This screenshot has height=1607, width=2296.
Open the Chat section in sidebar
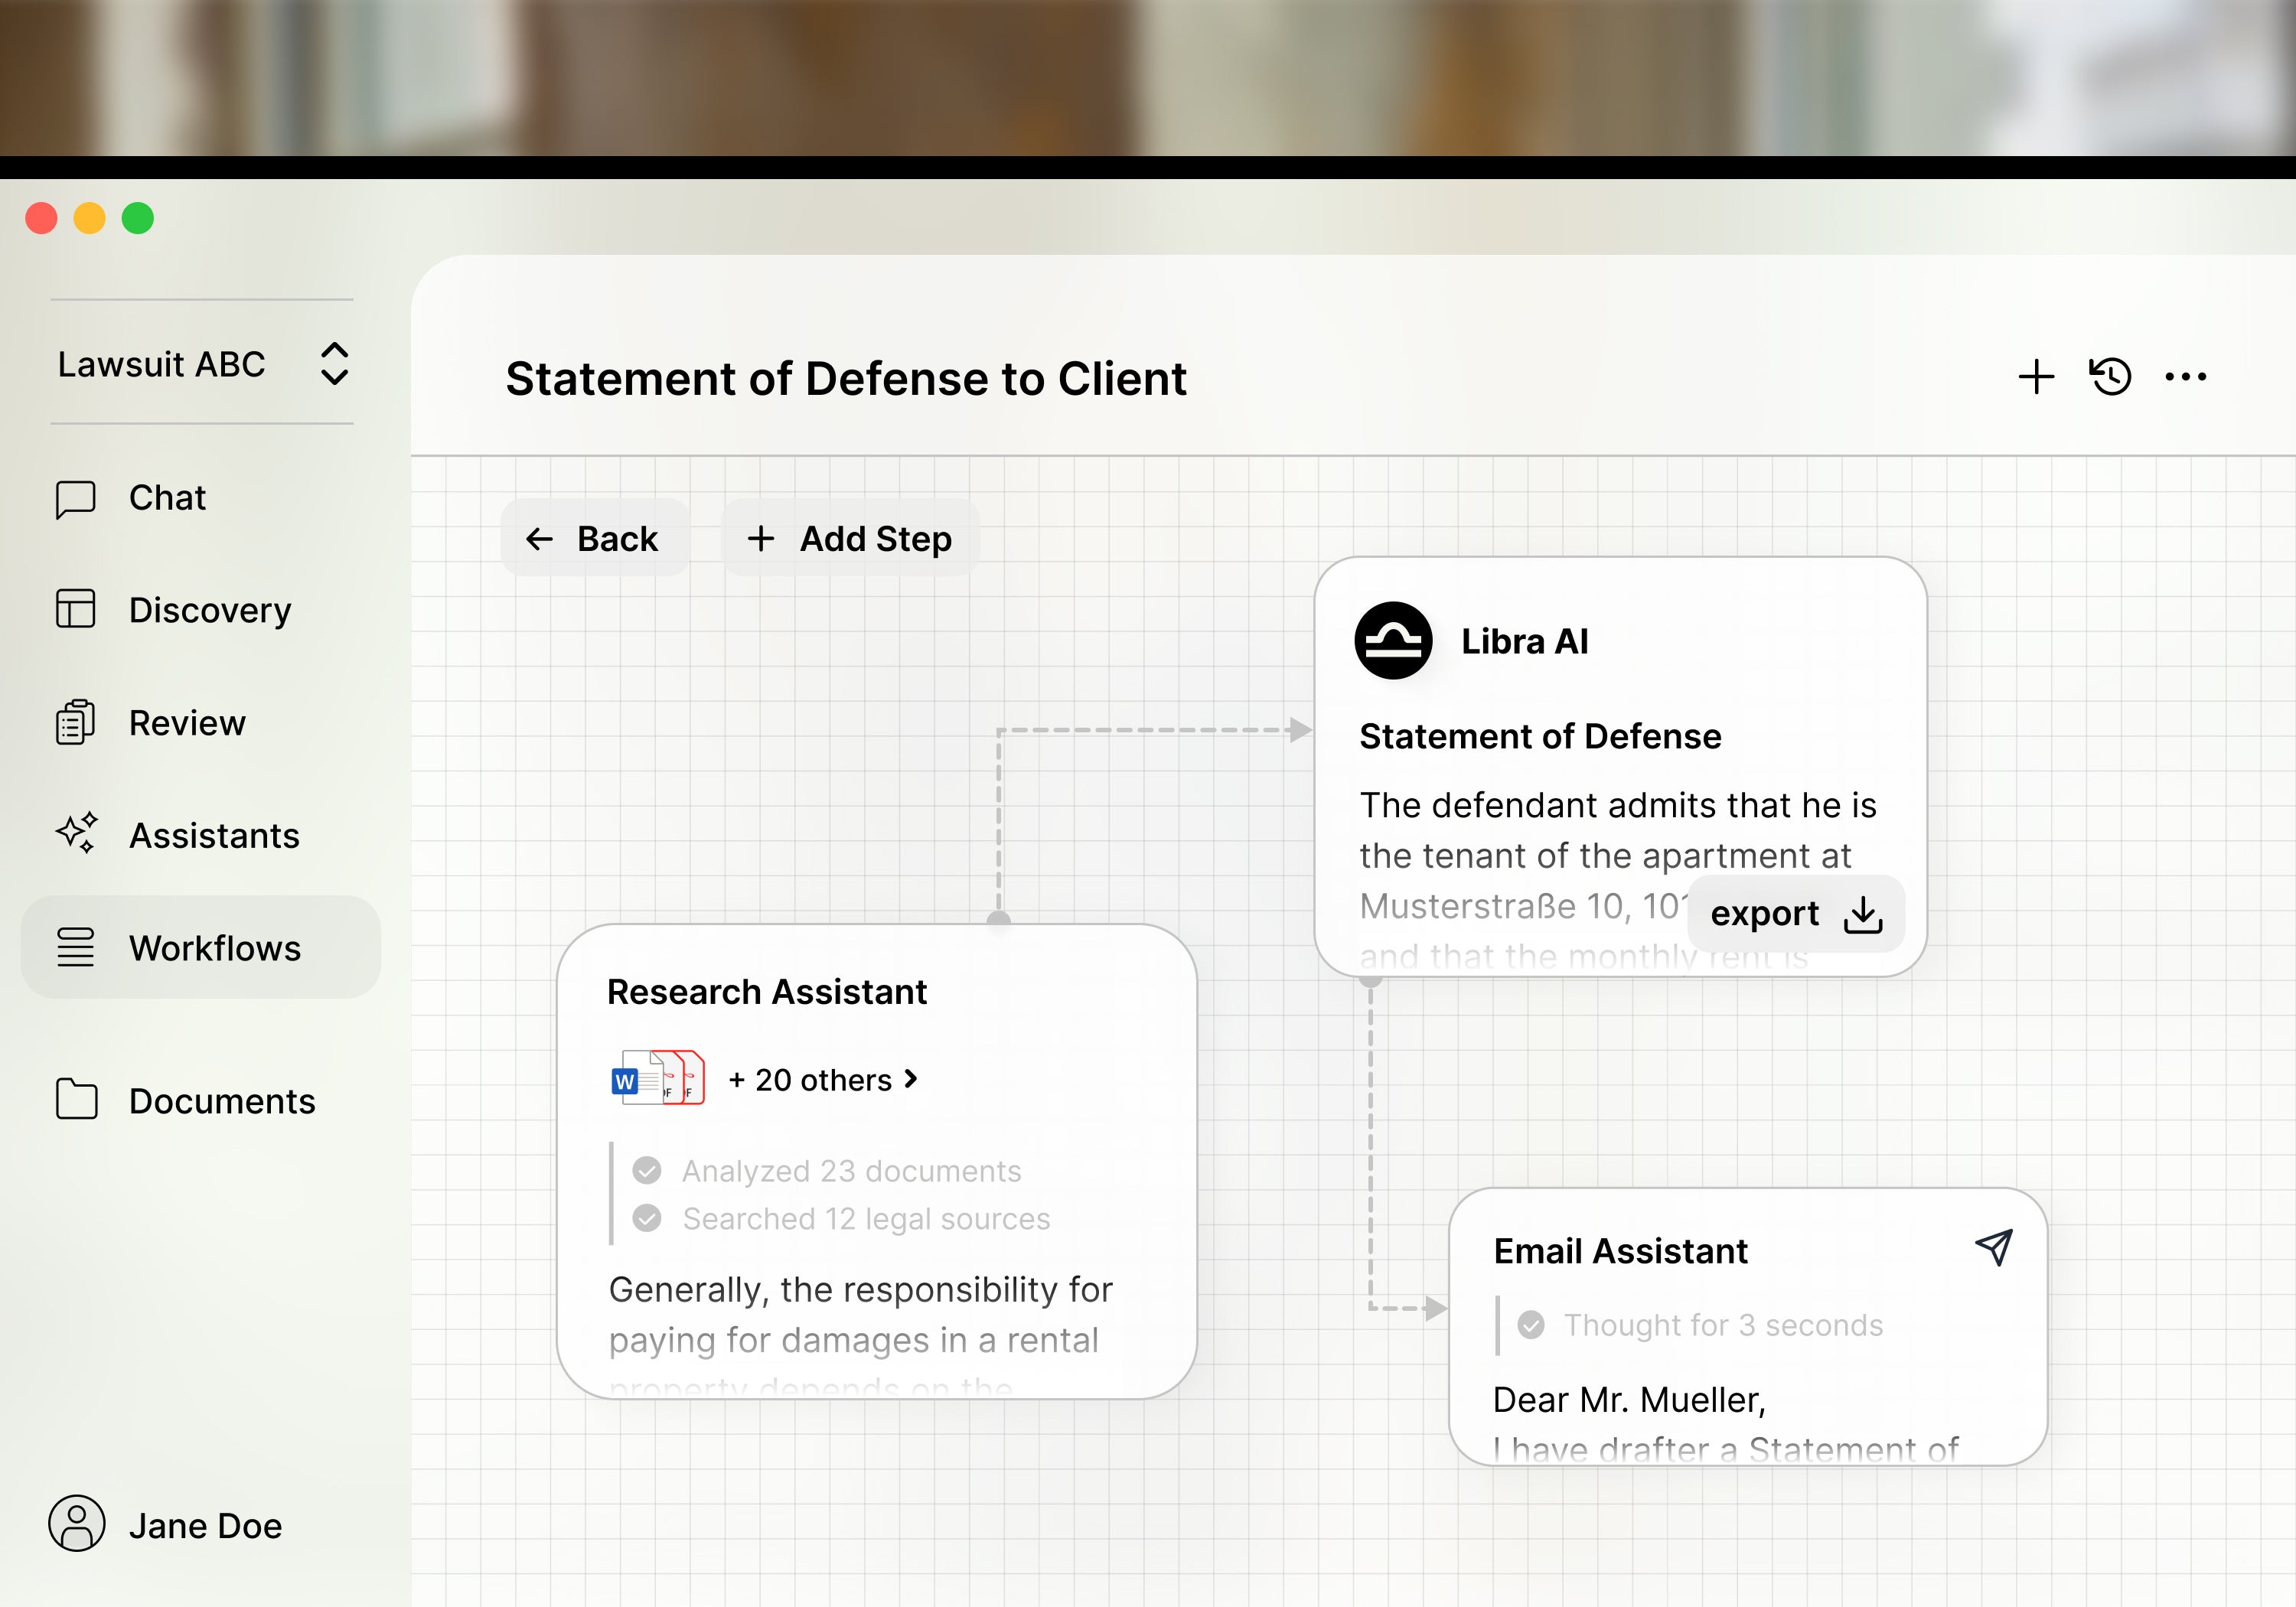(x=167, y=498)
